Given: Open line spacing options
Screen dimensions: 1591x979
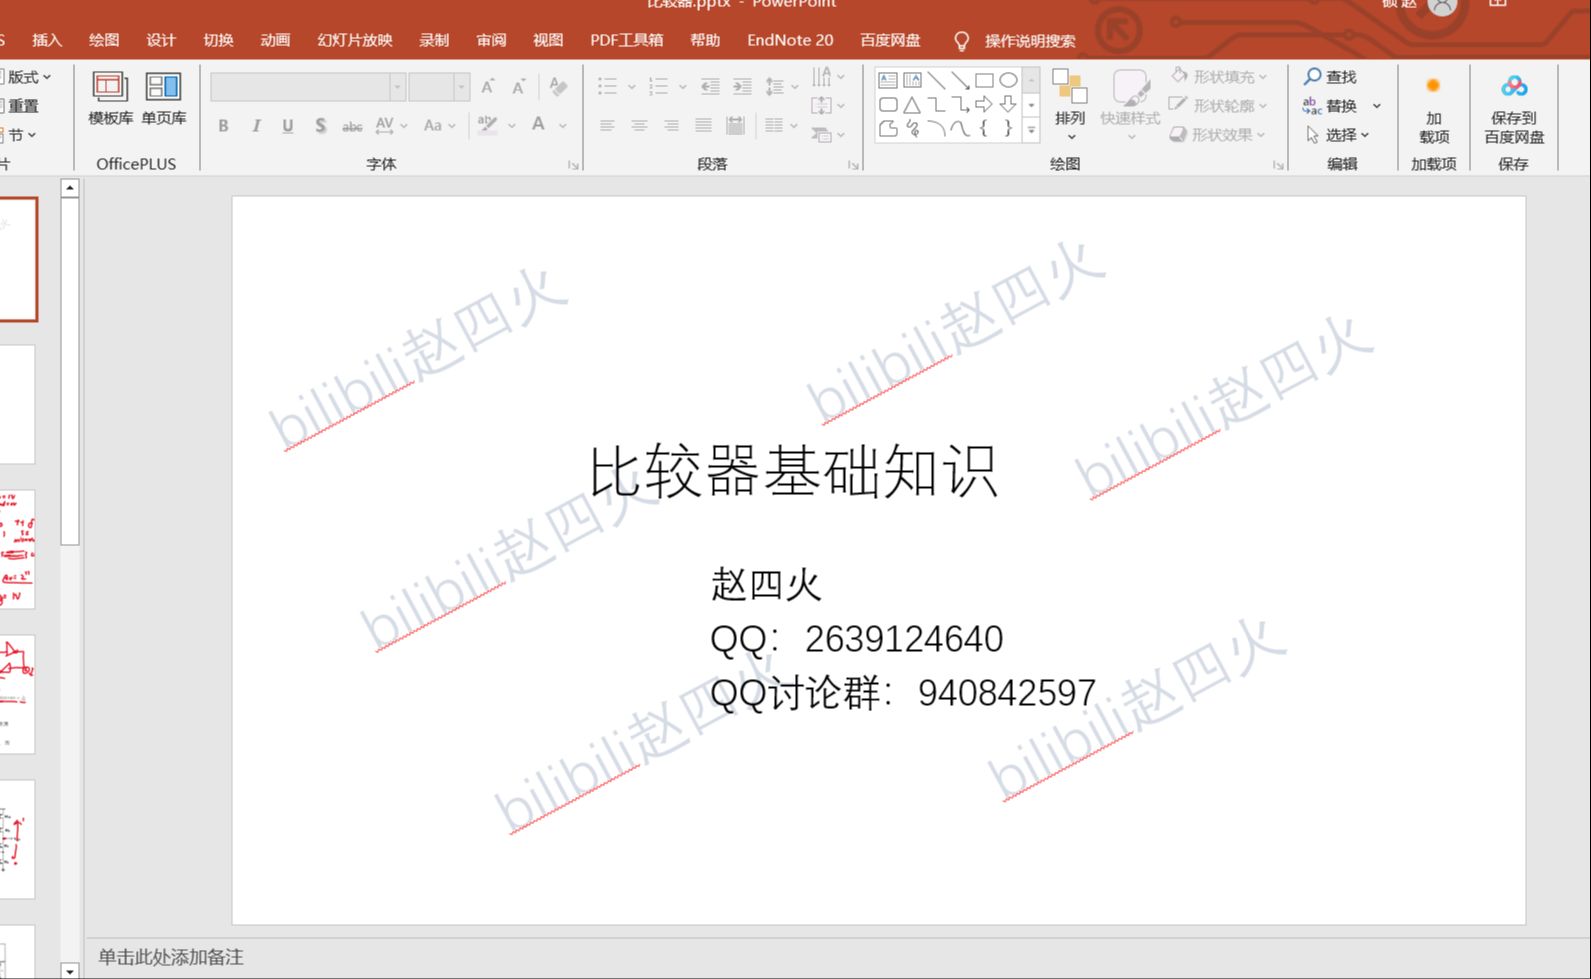Looking at the screenshot, I should [x=781, y=87].
